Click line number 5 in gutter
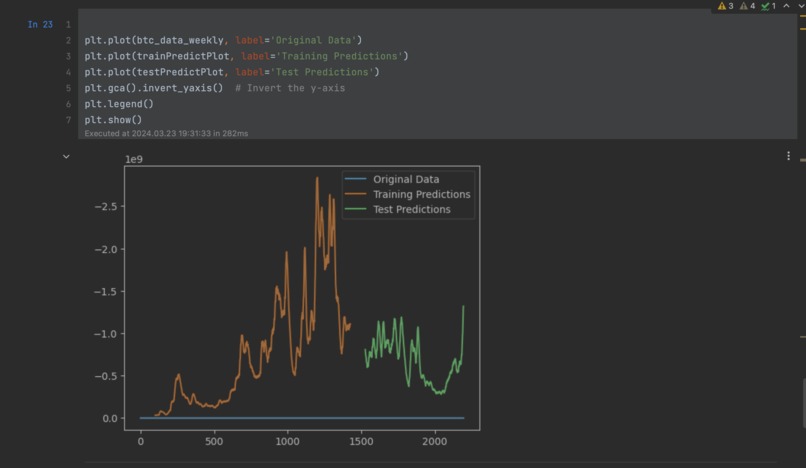Image resolution: width=806 pixels, height=468 pixels. [68, 88]
